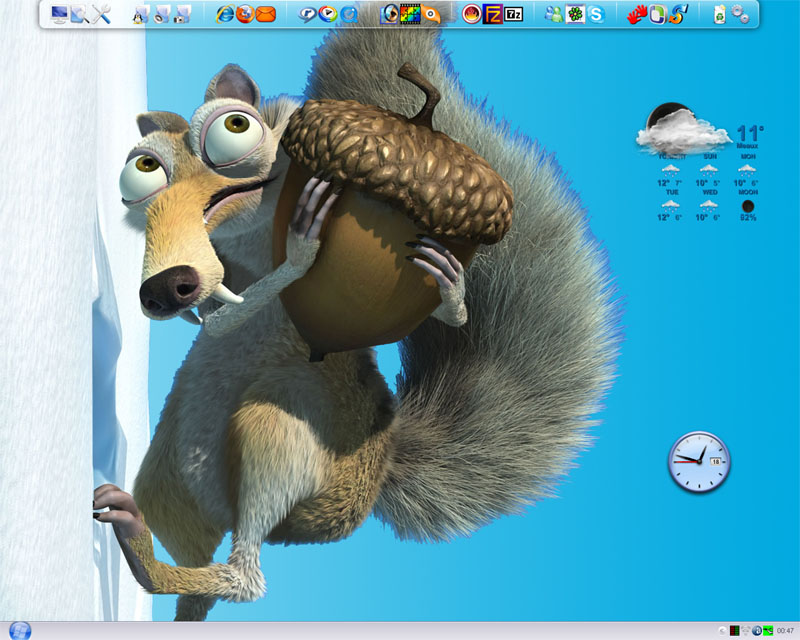Open the blue S with arrow icon
800x640 pixels.
pos(678,14)
